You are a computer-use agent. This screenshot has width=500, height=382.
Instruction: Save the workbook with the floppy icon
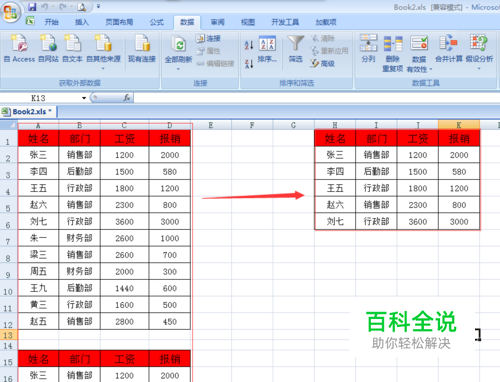click(32, 7)
